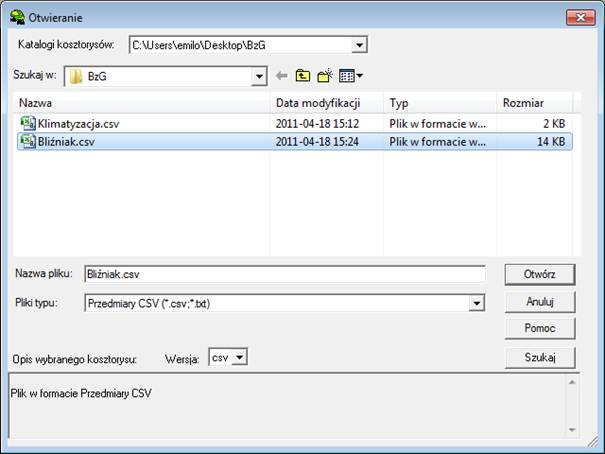Sort files by Rozmiar column

click(x=534, y=103)
